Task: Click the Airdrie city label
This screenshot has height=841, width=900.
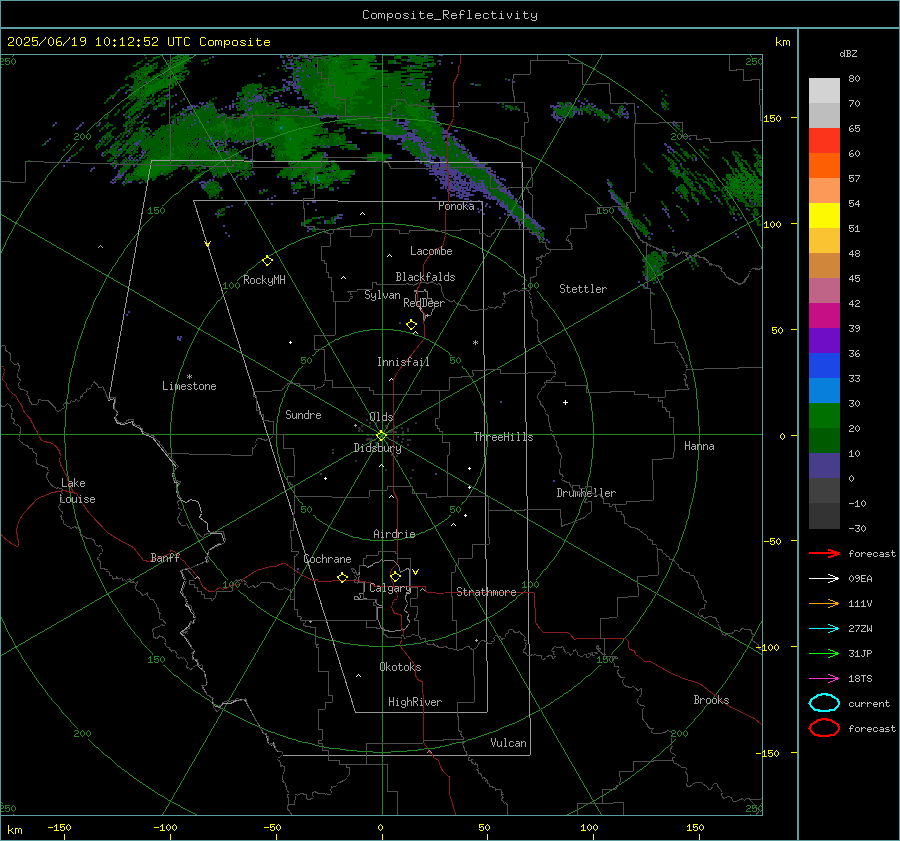Action: pos(394,534)
